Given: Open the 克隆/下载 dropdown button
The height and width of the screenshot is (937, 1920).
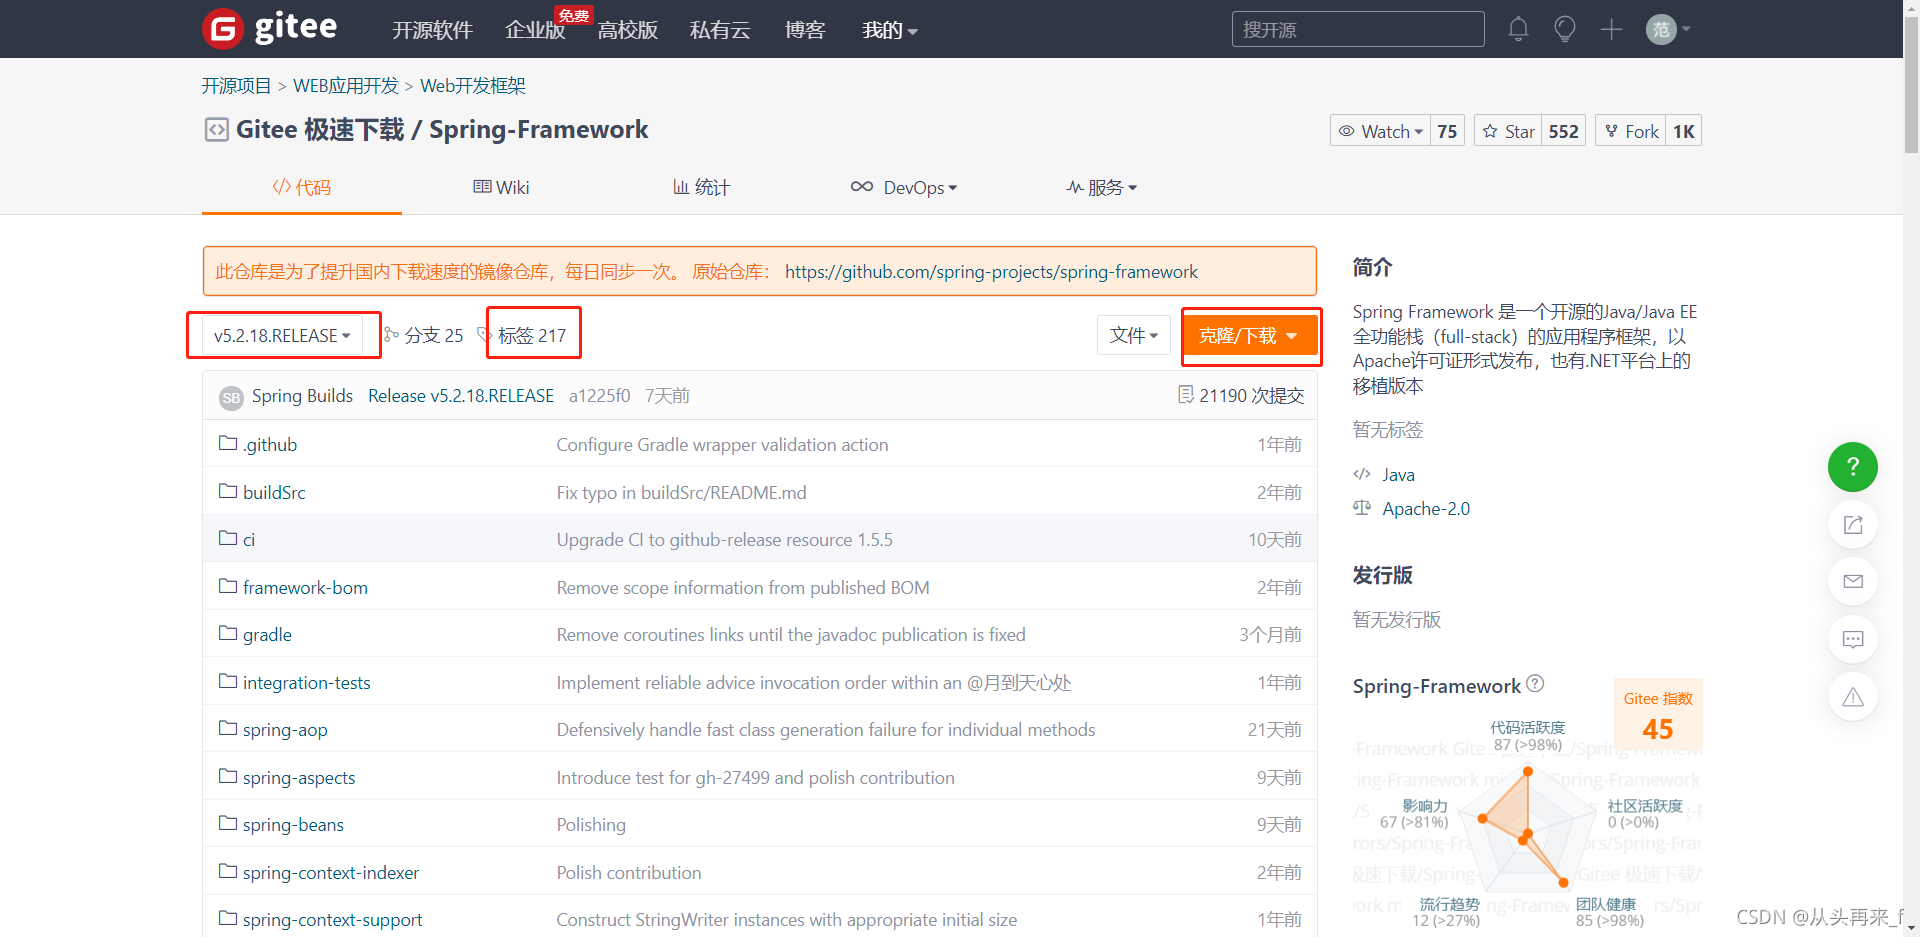Looking at the screenshot, I should [1250, 336].
